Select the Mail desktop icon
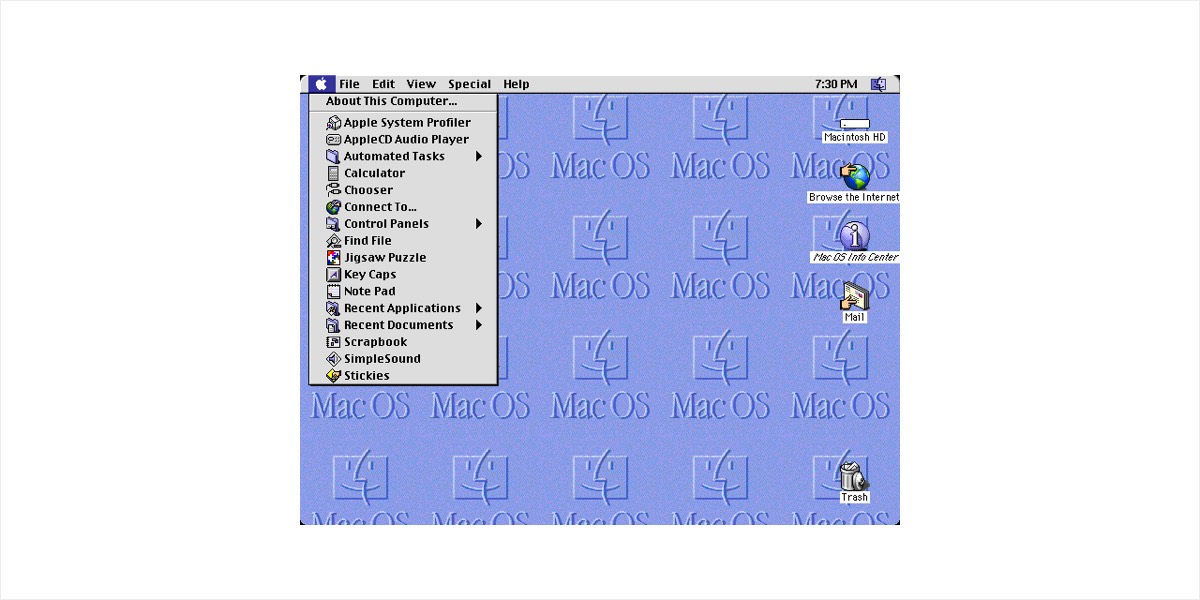Viewport: 1200px width, 600px height. point(854,297)
